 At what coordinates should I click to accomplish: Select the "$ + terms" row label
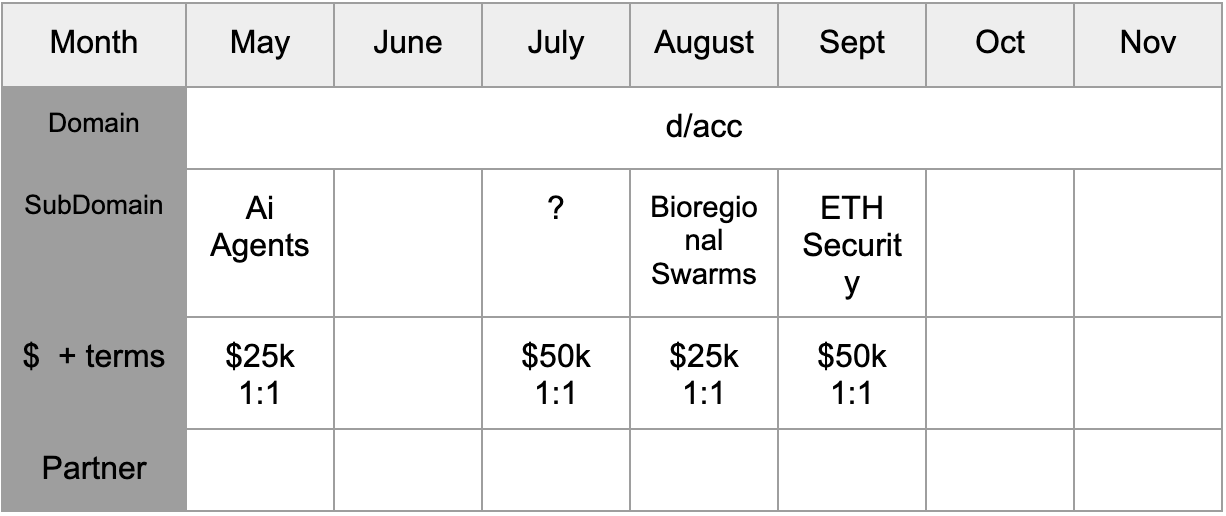(x=93, y=356)
